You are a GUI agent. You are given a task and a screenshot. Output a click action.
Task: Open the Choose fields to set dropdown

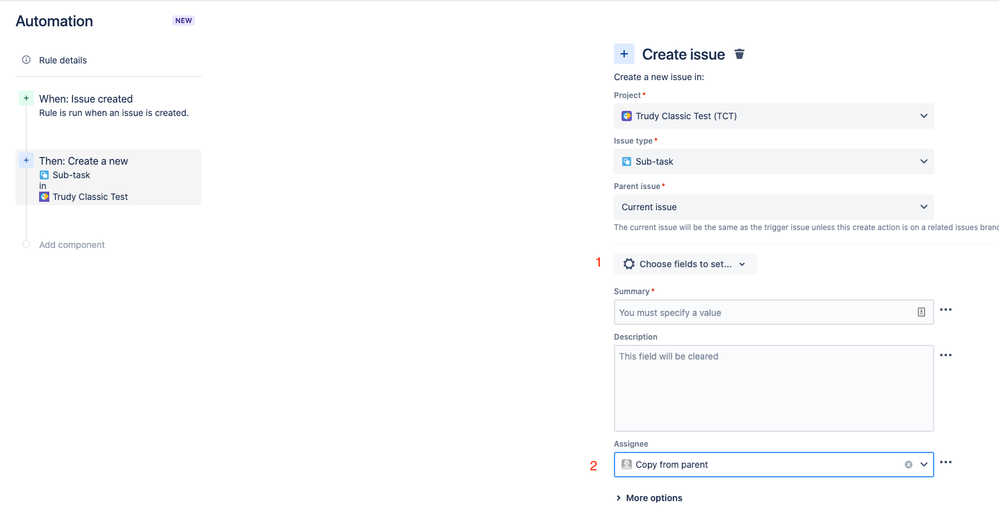(x=686, y=264)
